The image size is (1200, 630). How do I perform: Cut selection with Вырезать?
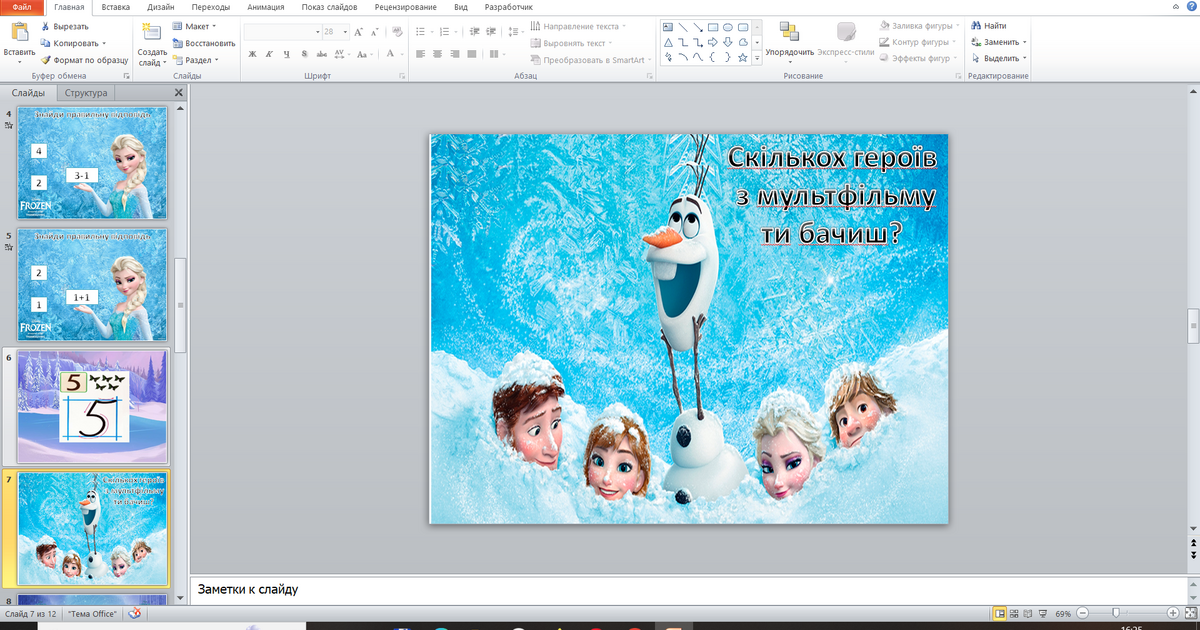(65, 26)
